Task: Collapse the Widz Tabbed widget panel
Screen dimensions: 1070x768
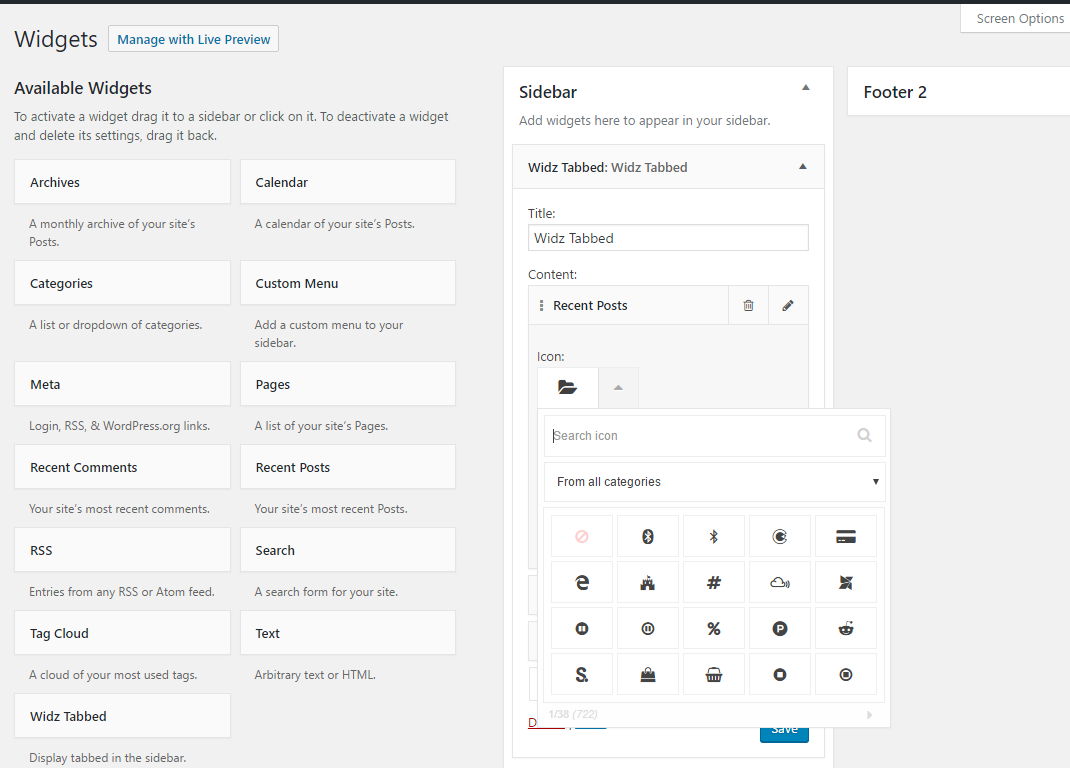Action: pyautogui.click(x=802, y=167)
